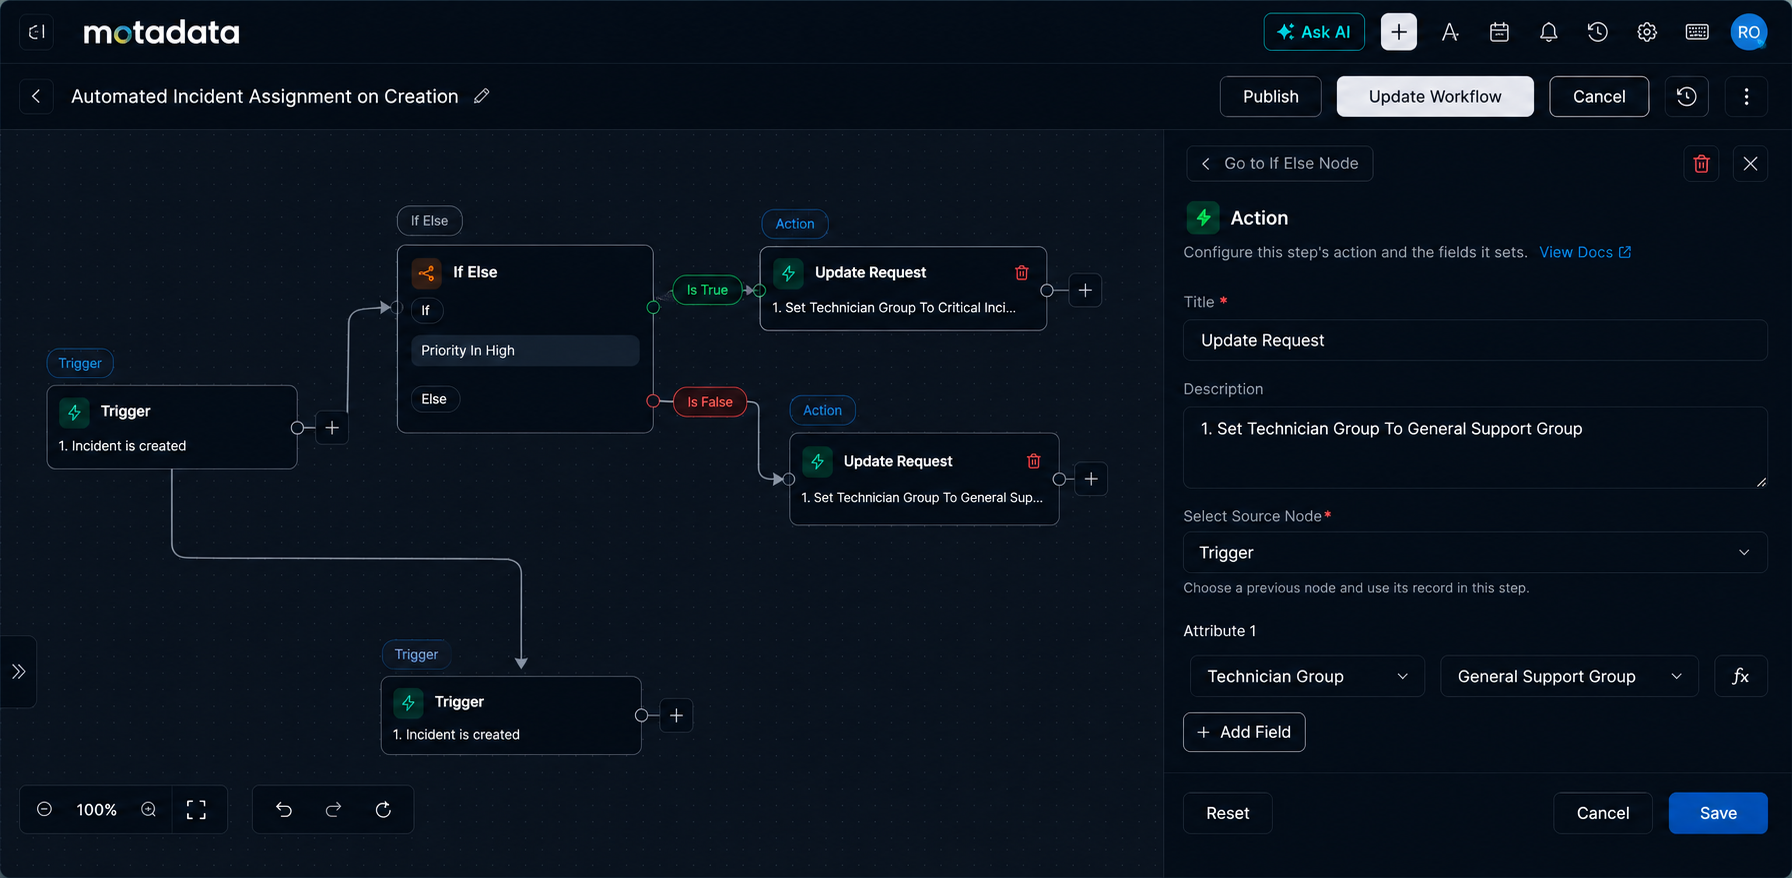Image resolution: width=1792 pixels, height=878 pixels.
Task: Add step after the General Support Update Request
Action: pyautogui.click(x=1091, y=479)
